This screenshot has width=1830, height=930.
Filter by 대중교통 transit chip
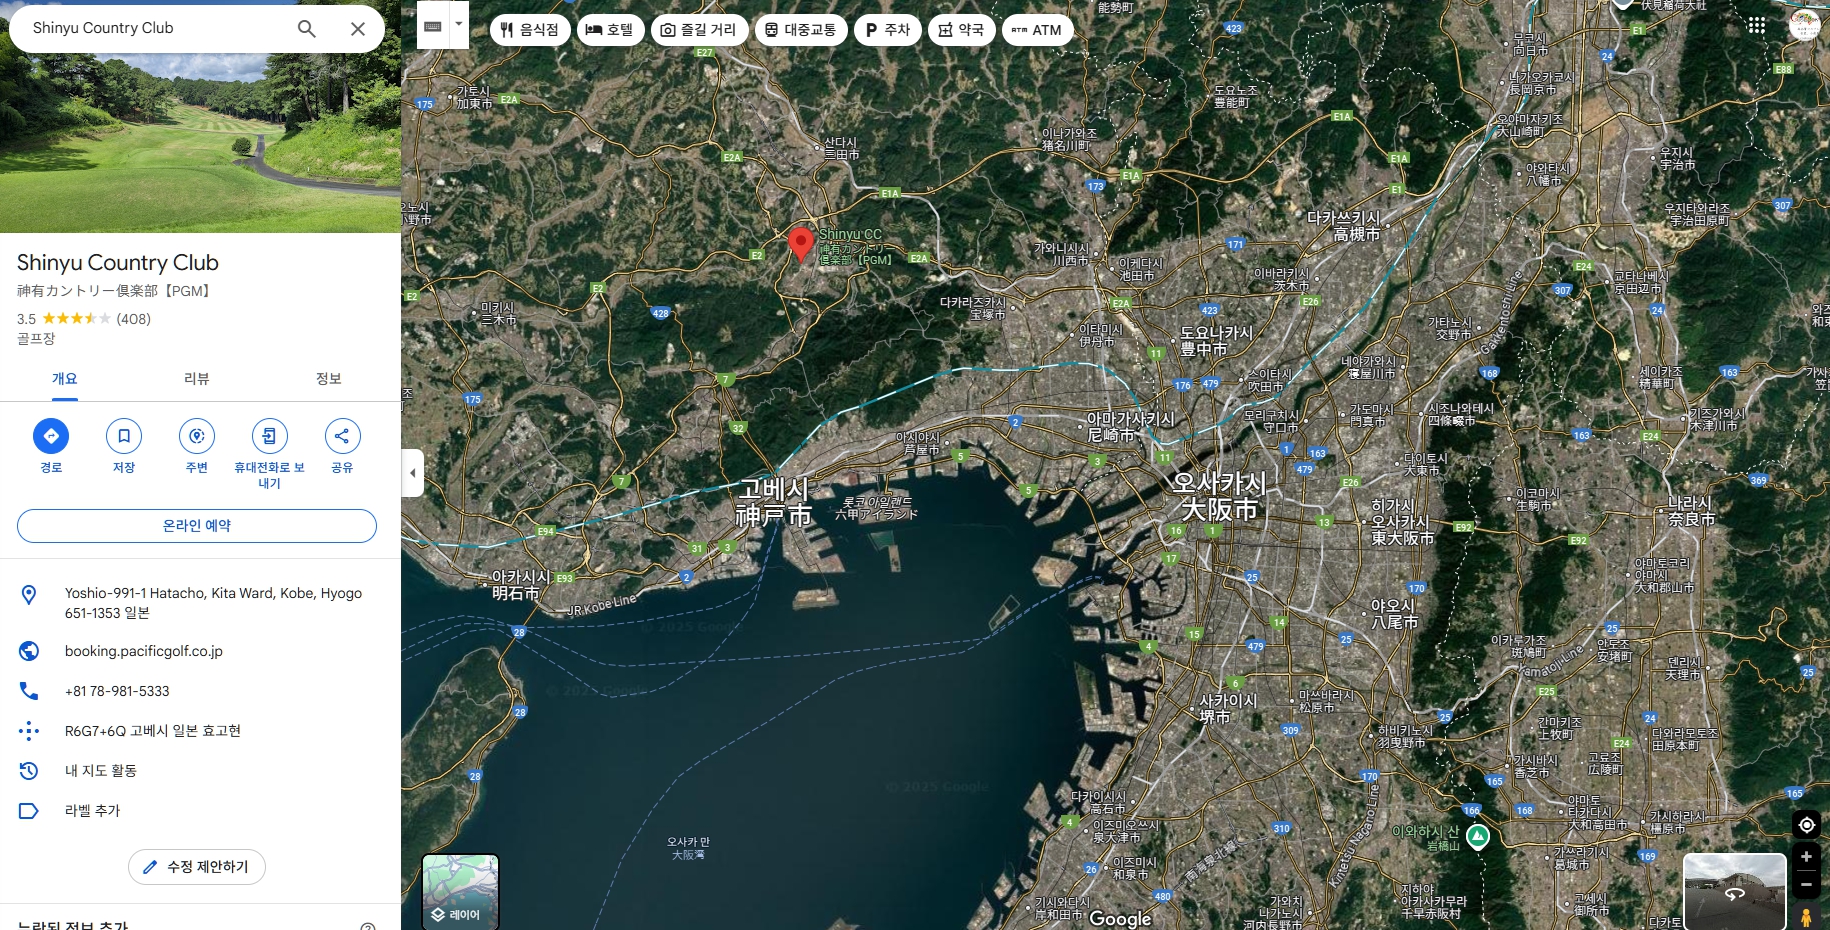801,30
